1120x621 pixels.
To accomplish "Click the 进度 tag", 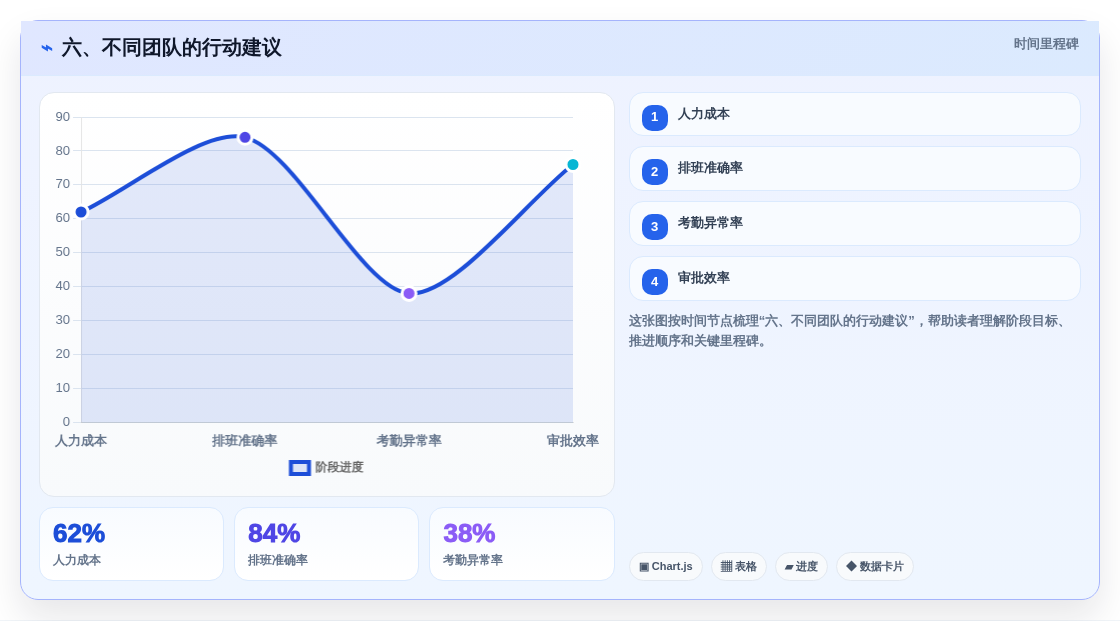I will pyautogui.click(x=801, y=567).
